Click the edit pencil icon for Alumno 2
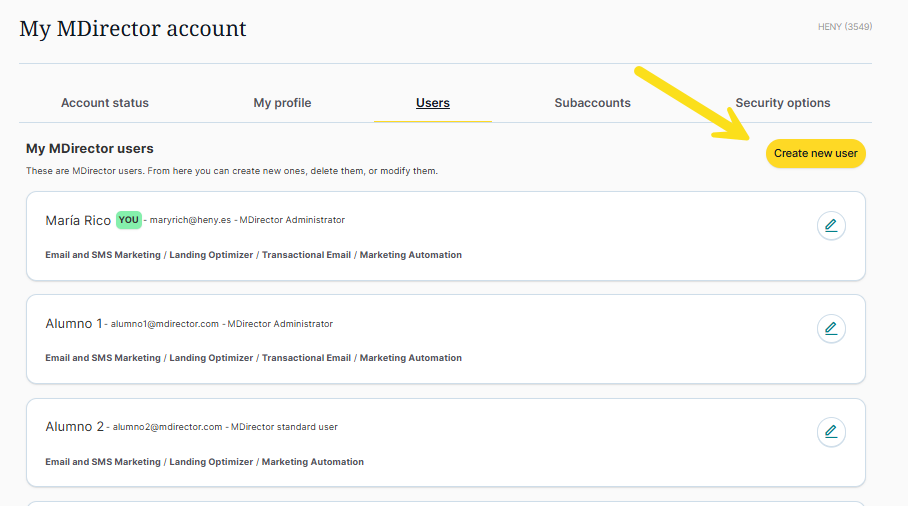The height and width of the screenshot is (506, 908). click(x=830, y=432)
